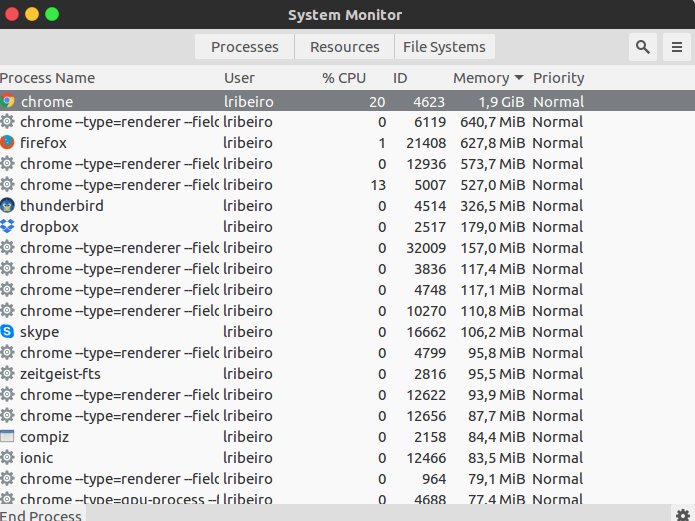Click the compiz window icon
This screenshot has width=695, height=521.
pos(7,436)
